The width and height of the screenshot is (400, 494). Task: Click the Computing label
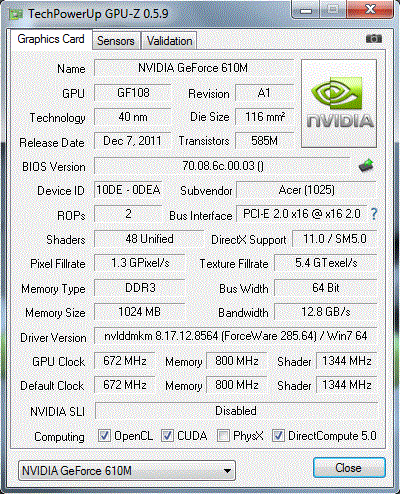click(x=59, y=437)
